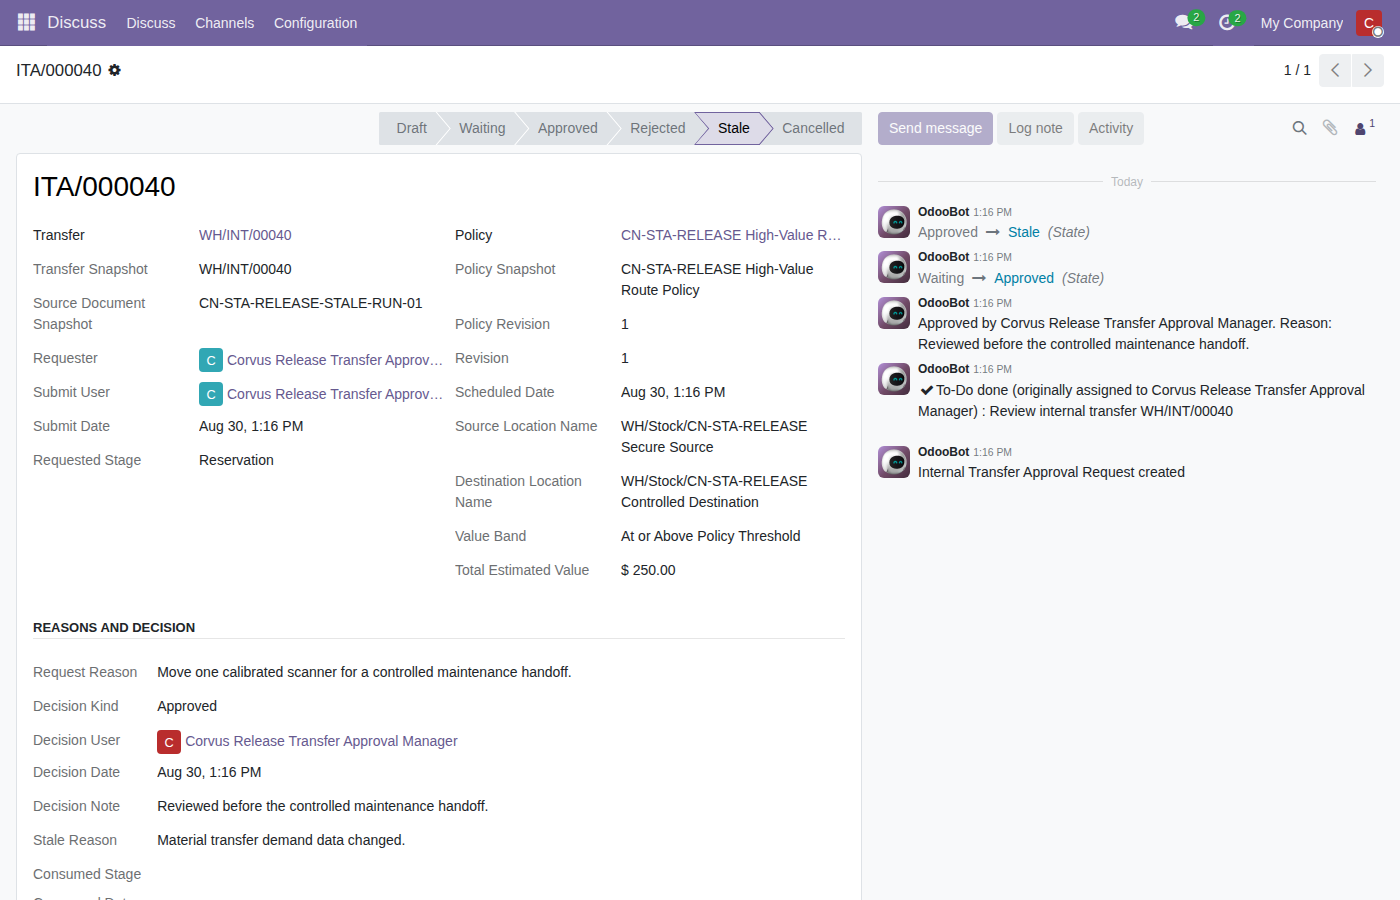Select the Waiting status stage
Screen dimensions: 1400x900
482,128
